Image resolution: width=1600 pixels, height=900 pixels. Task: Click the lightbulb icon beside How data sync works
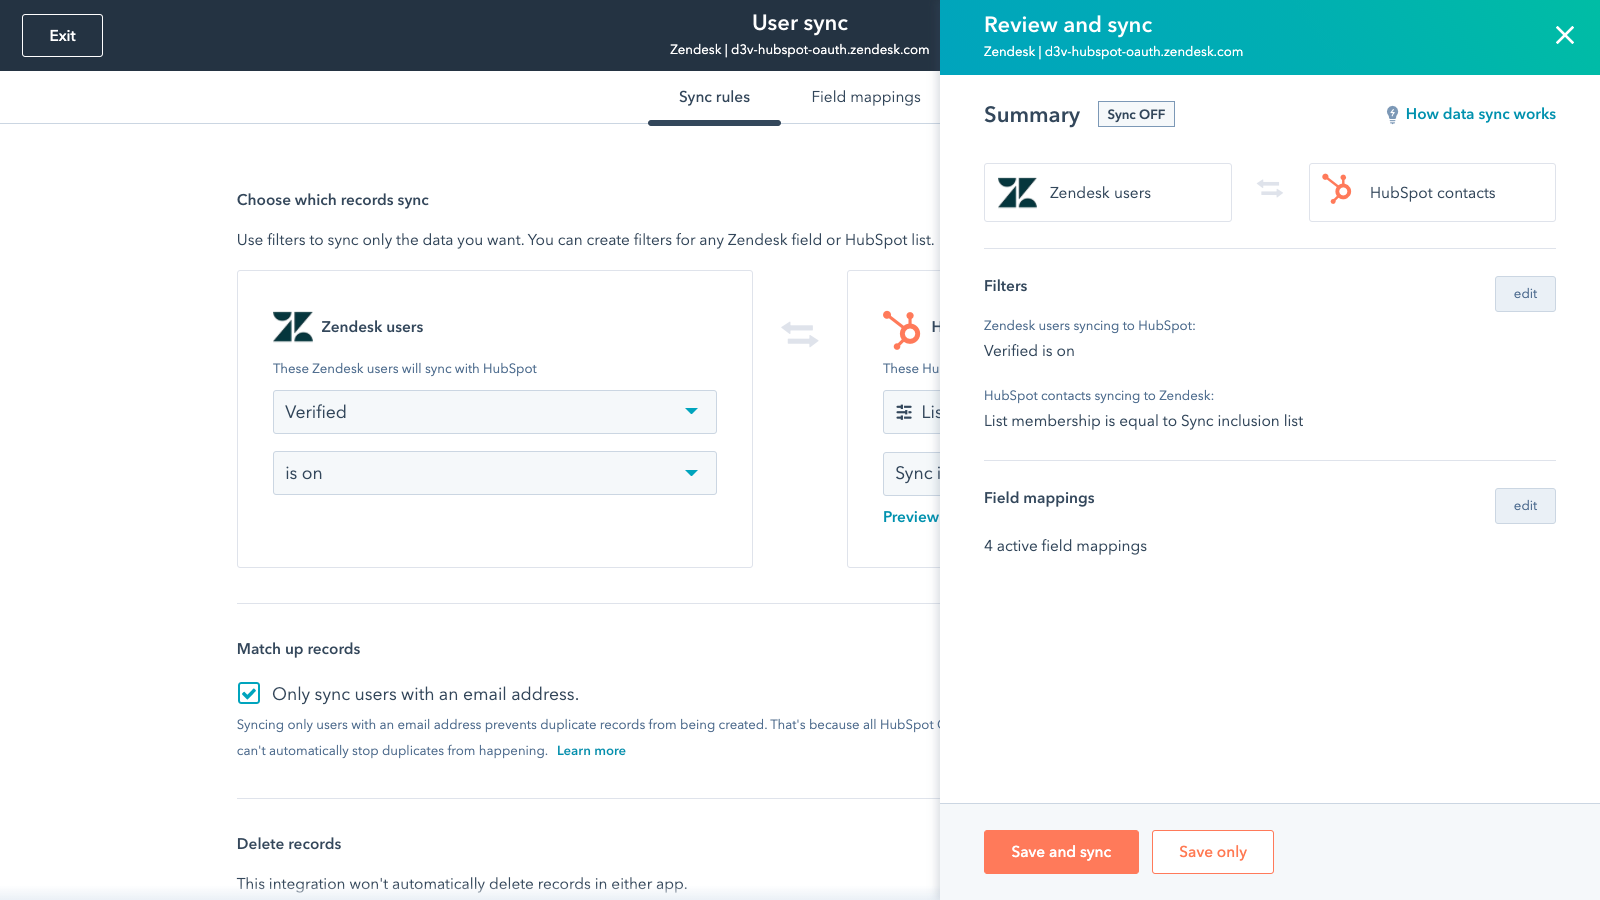[x=1393, y=114]
